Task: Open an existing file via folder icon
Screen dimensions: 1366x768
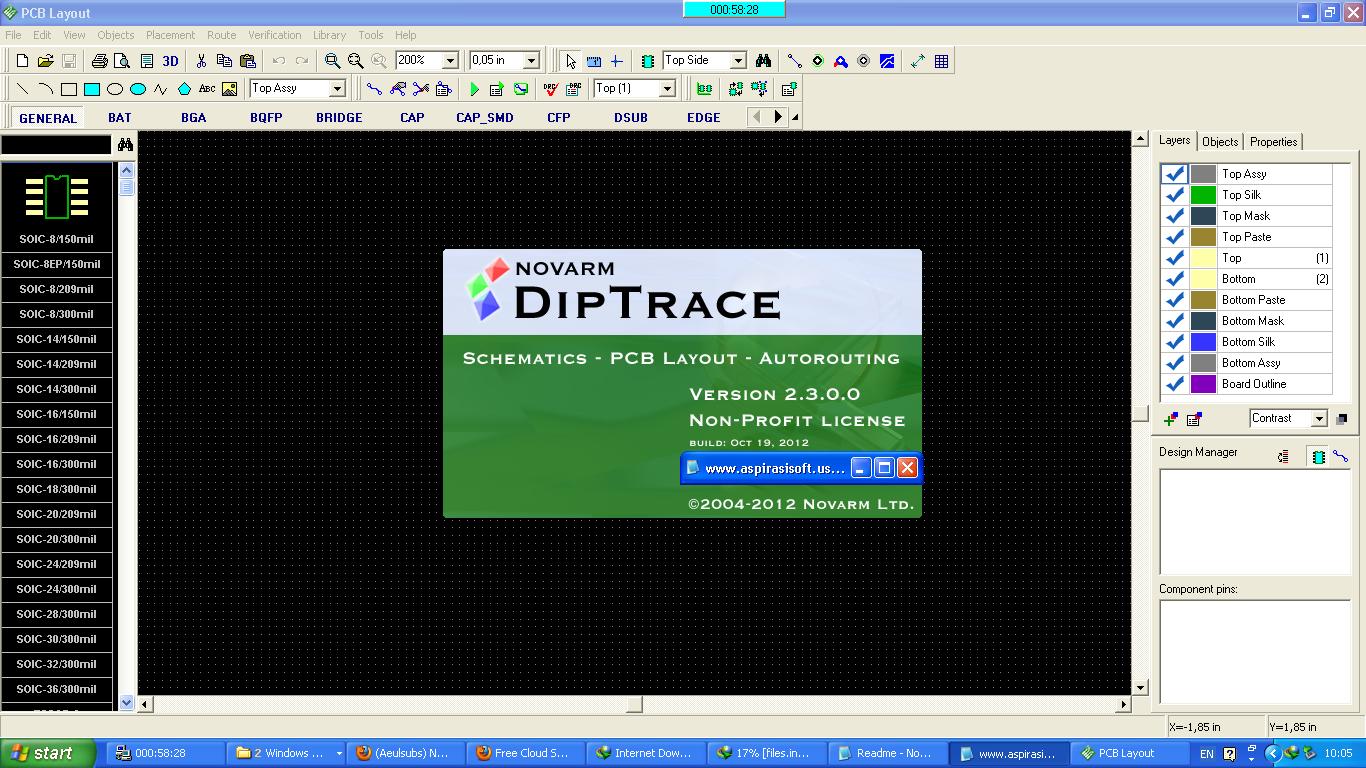Action: (x=45, y=61)
